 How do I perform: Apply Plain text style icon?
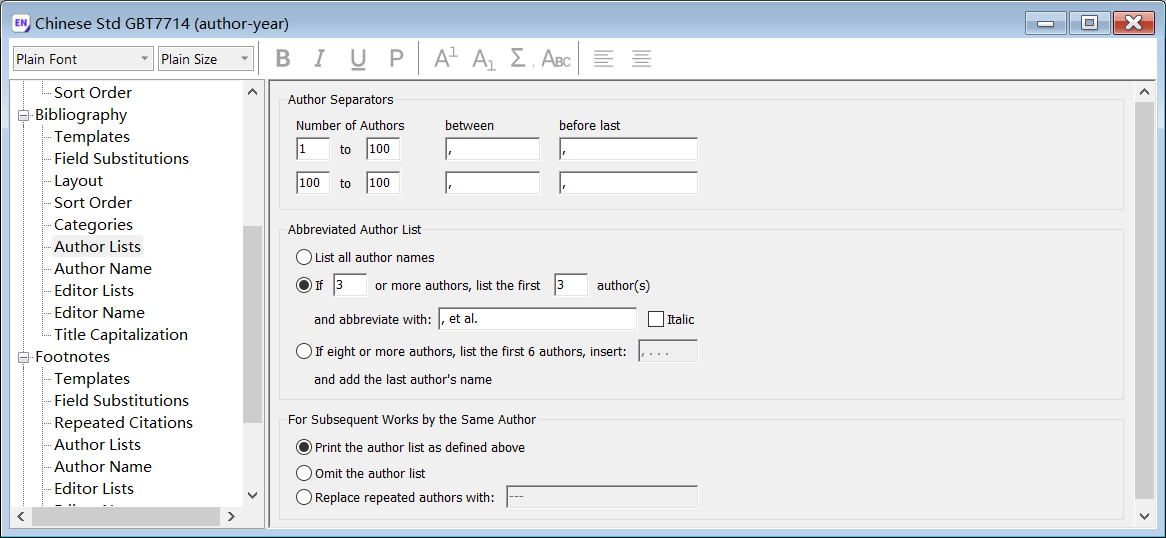coord(396,59)
